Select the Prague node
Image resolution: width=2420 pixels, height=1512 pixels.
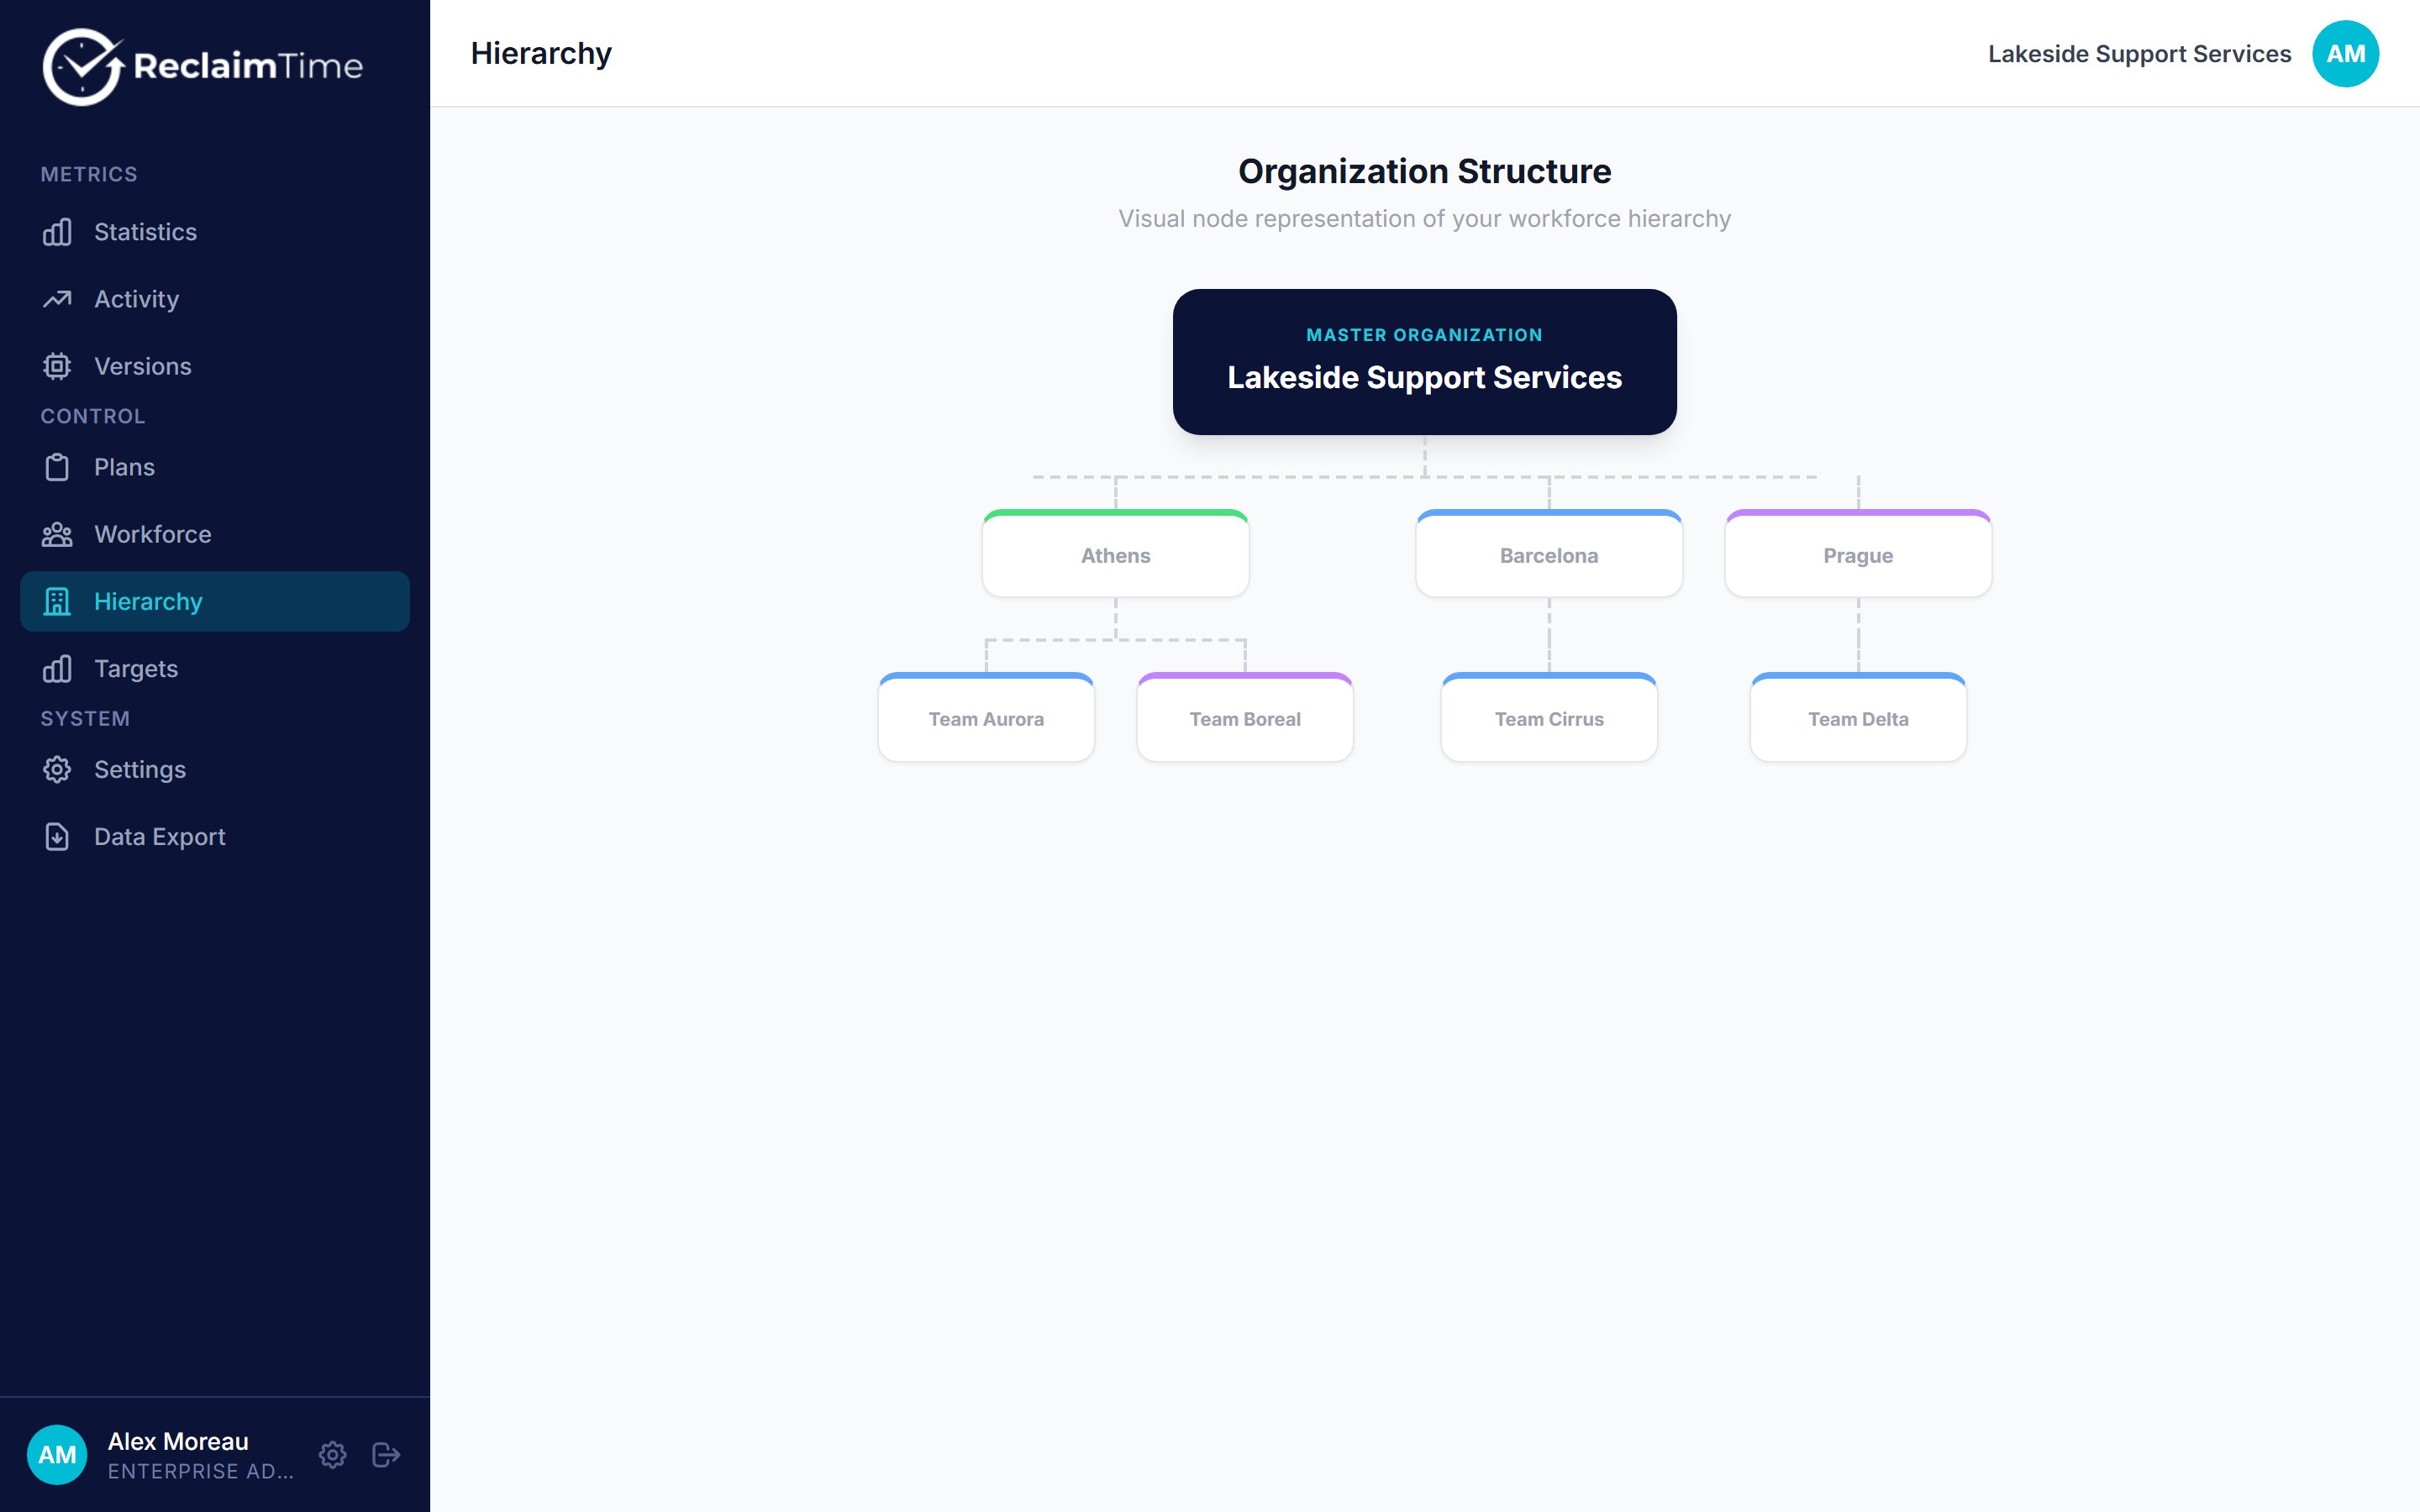[x=1858, y=554]
